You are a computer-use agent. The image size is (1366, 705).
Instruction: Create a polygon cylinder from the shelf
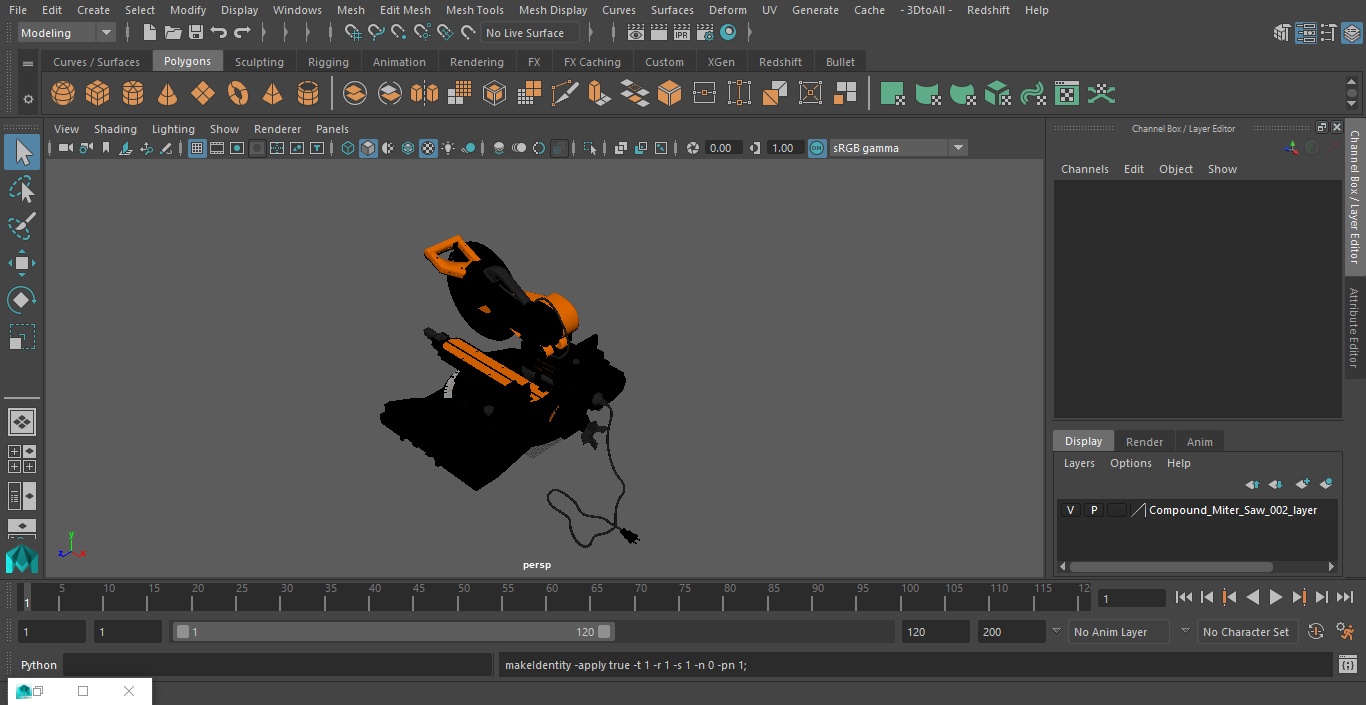pos(133,94)
